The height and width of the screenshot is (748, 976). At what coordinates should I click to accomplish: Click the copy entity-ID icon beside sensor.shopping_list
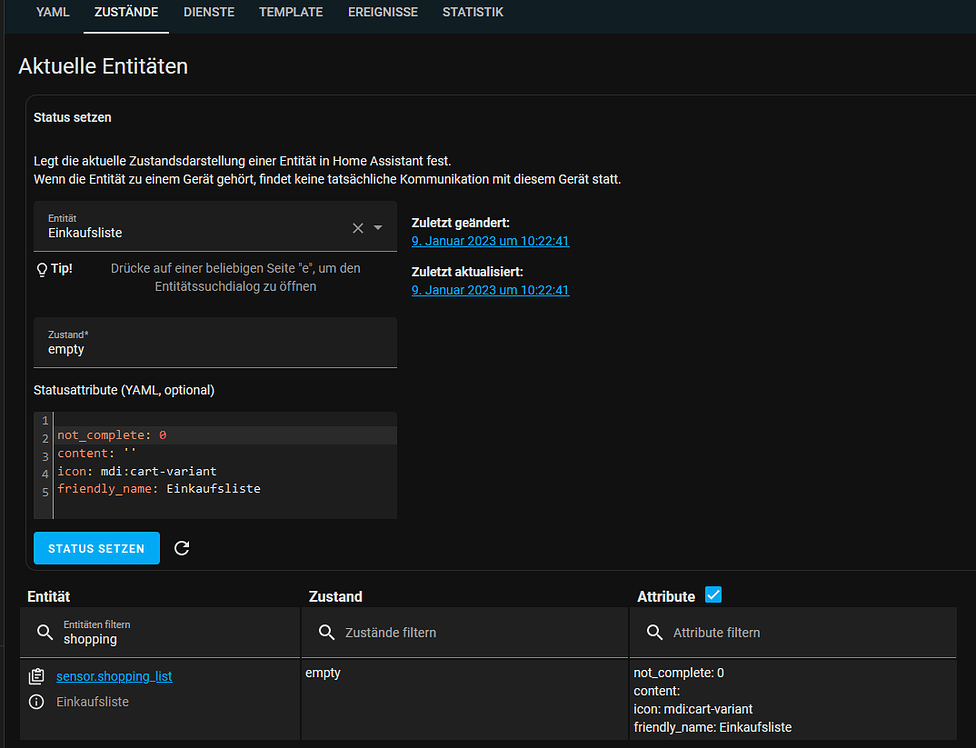pyautogui.click(x=37, y=676)
